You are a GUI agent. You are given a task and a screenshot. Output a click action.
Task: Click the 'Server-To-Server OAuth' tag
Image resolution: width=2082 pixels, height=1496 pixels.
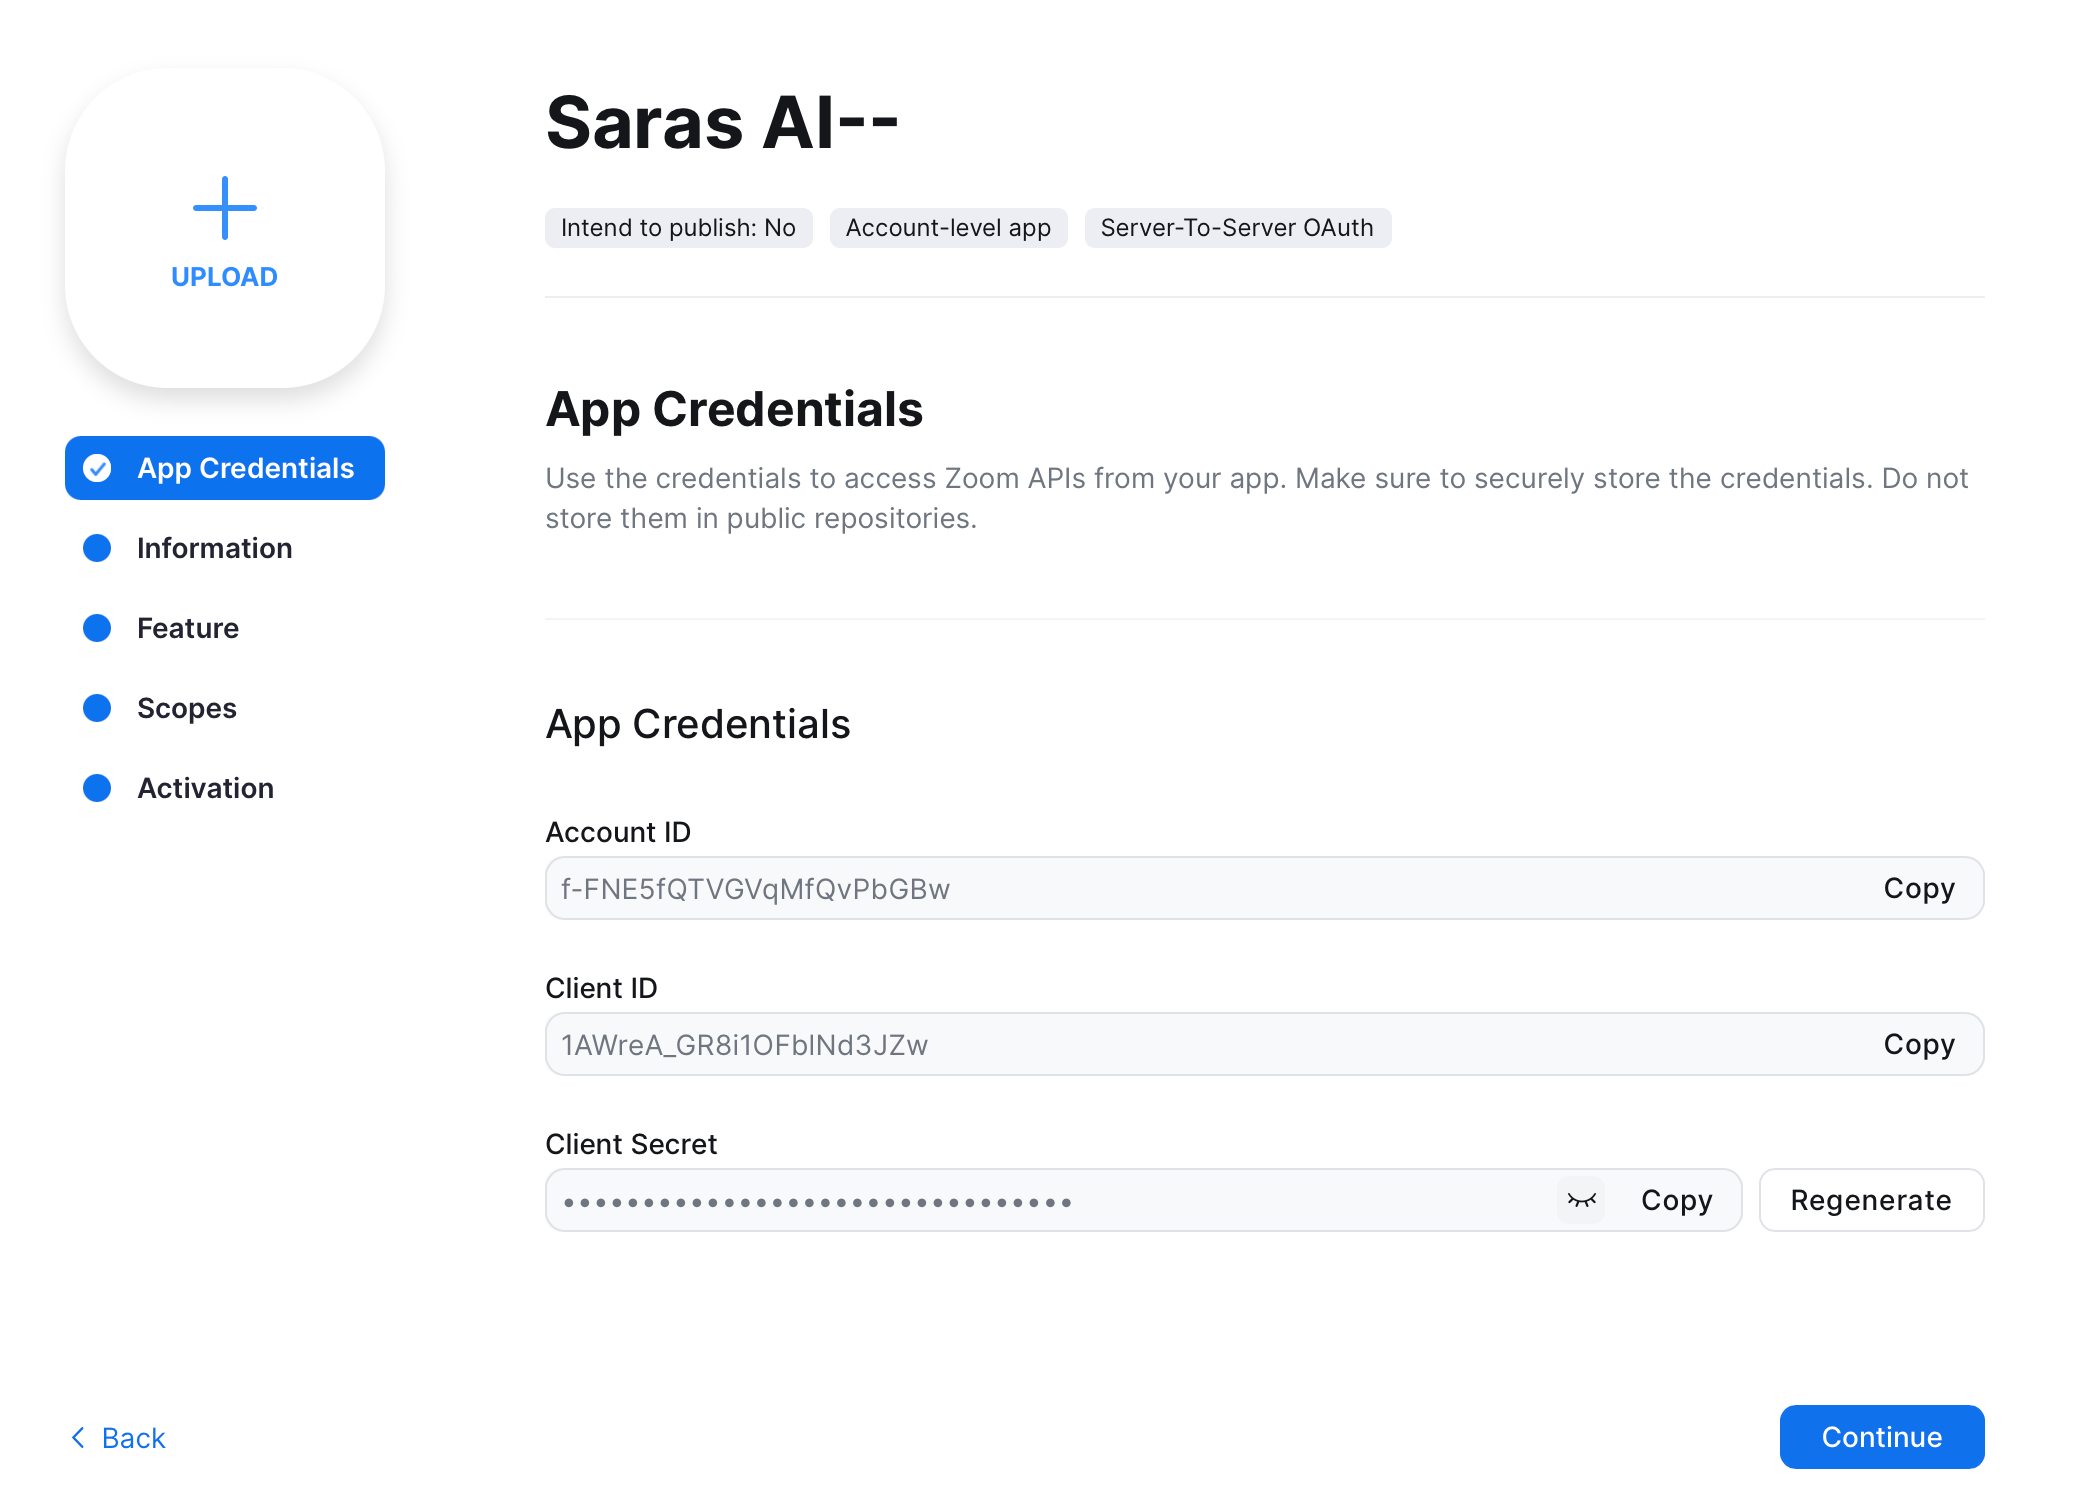1237,228
